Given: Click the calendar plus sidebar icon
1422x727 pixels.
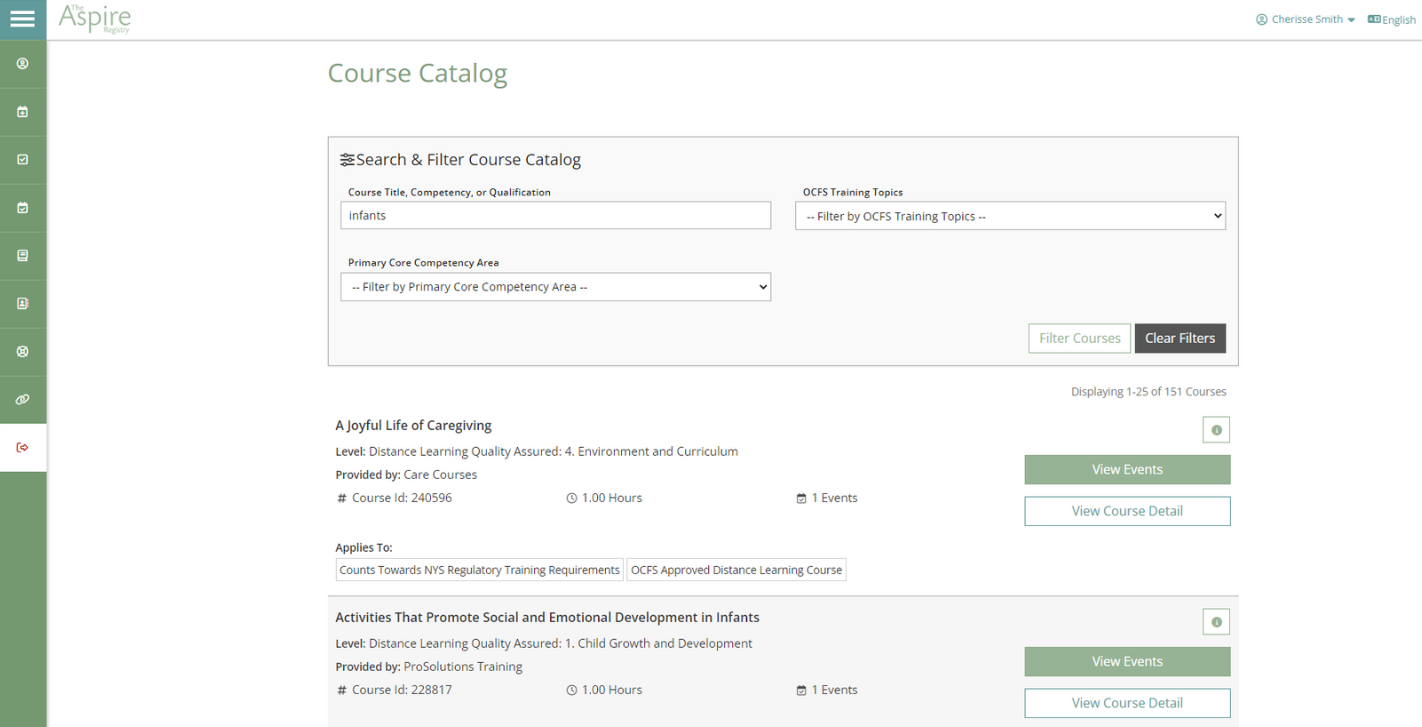Looking at the screenshot, I should click(x=22, y=112).
